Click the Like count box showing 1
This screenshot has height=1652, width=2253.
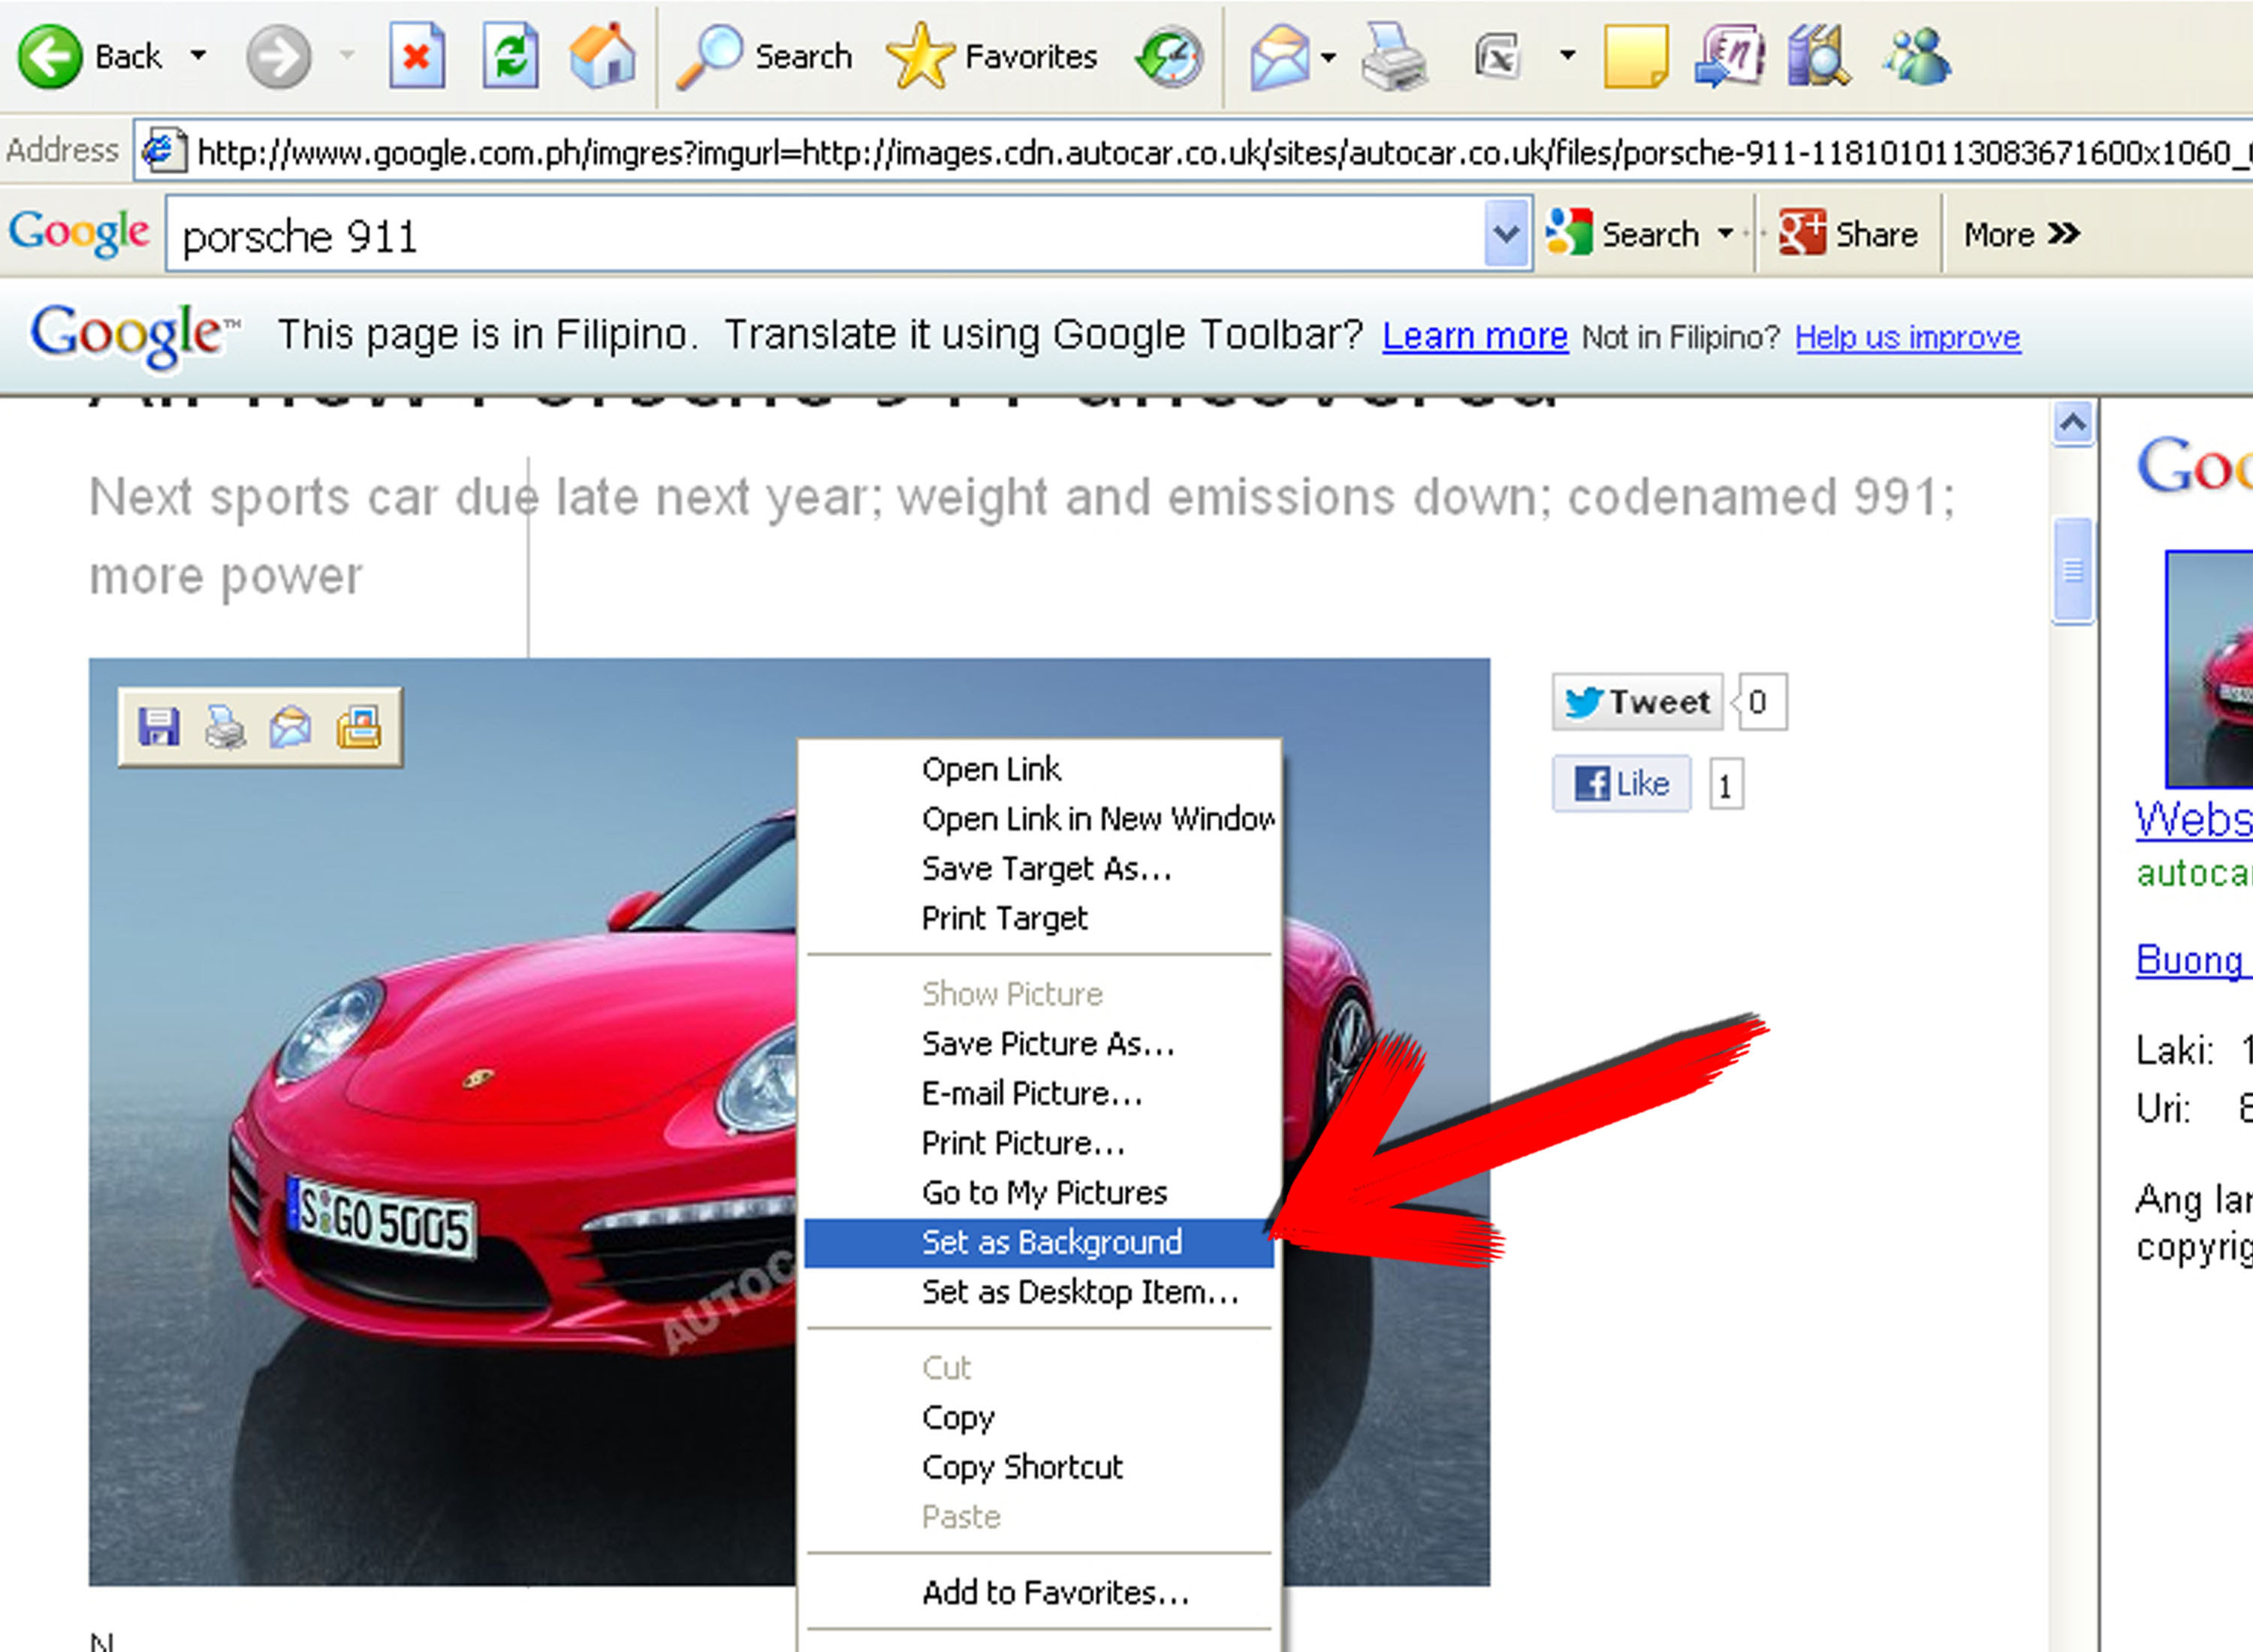1726,785
